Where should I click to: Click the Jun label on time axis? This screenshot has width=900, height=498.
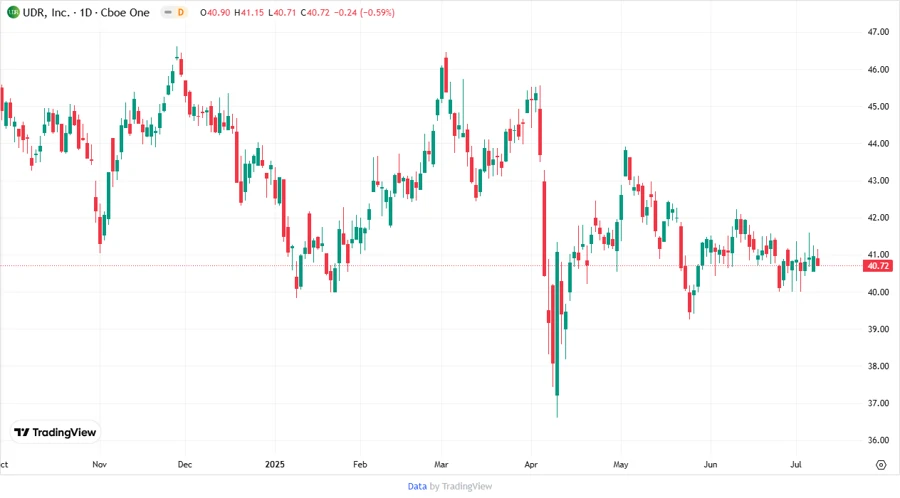click(x=711, y=464)
